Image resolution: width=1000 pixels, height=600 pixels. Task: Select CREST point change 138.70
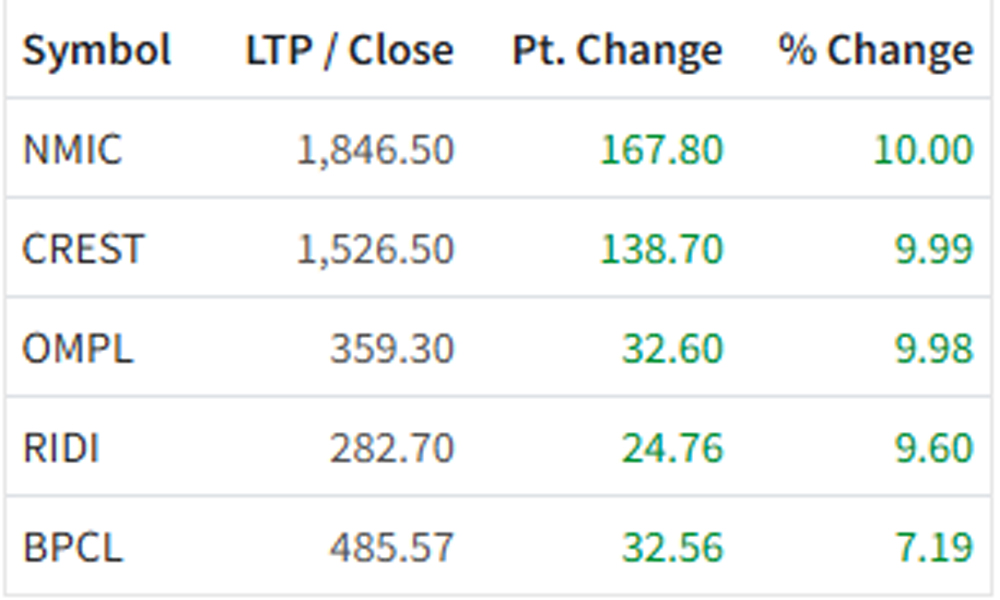pos(661,249)
